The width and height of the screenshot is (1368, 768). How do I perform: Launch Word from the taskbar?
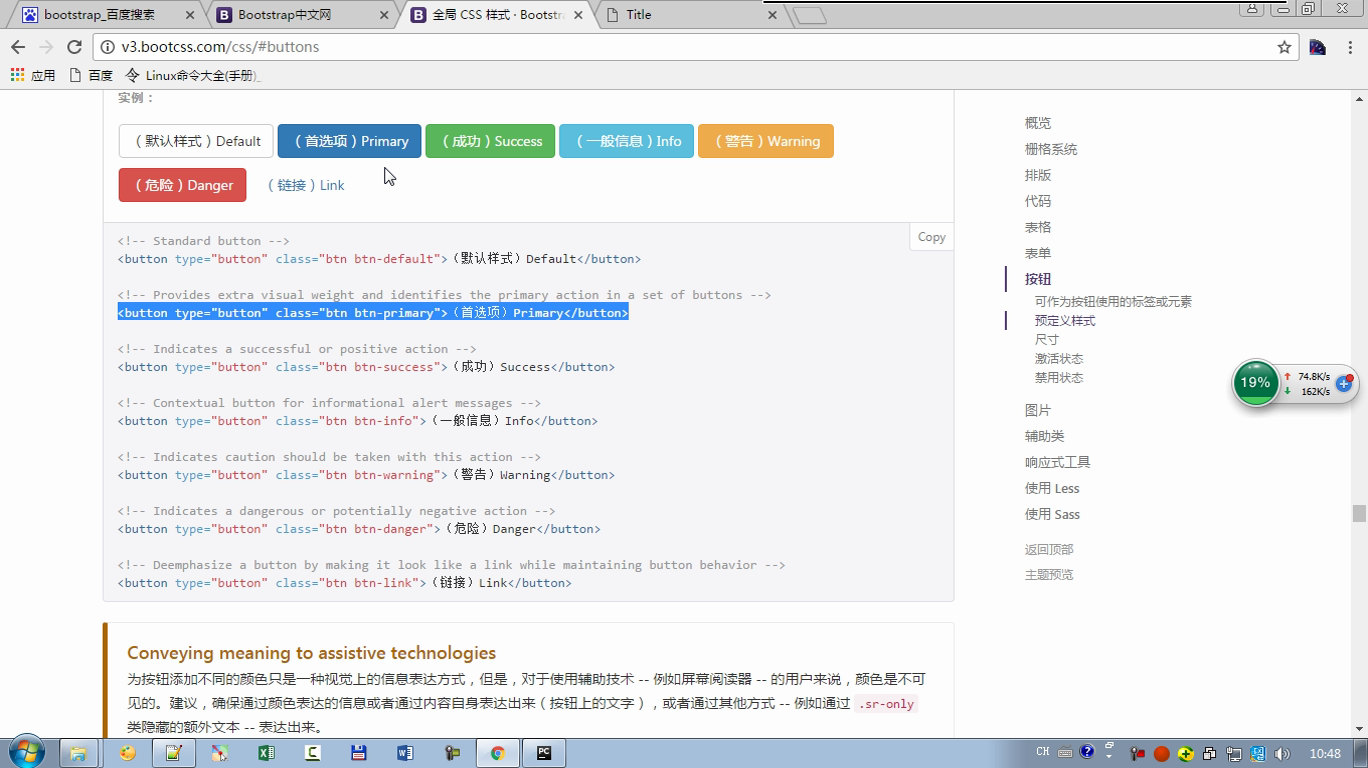click(405, 753)
